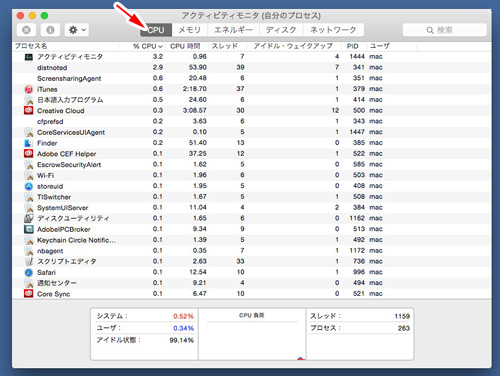Click the アイドル状態 value 99.14%
This screenshot has height=376, width=500.
pos(182,340)
